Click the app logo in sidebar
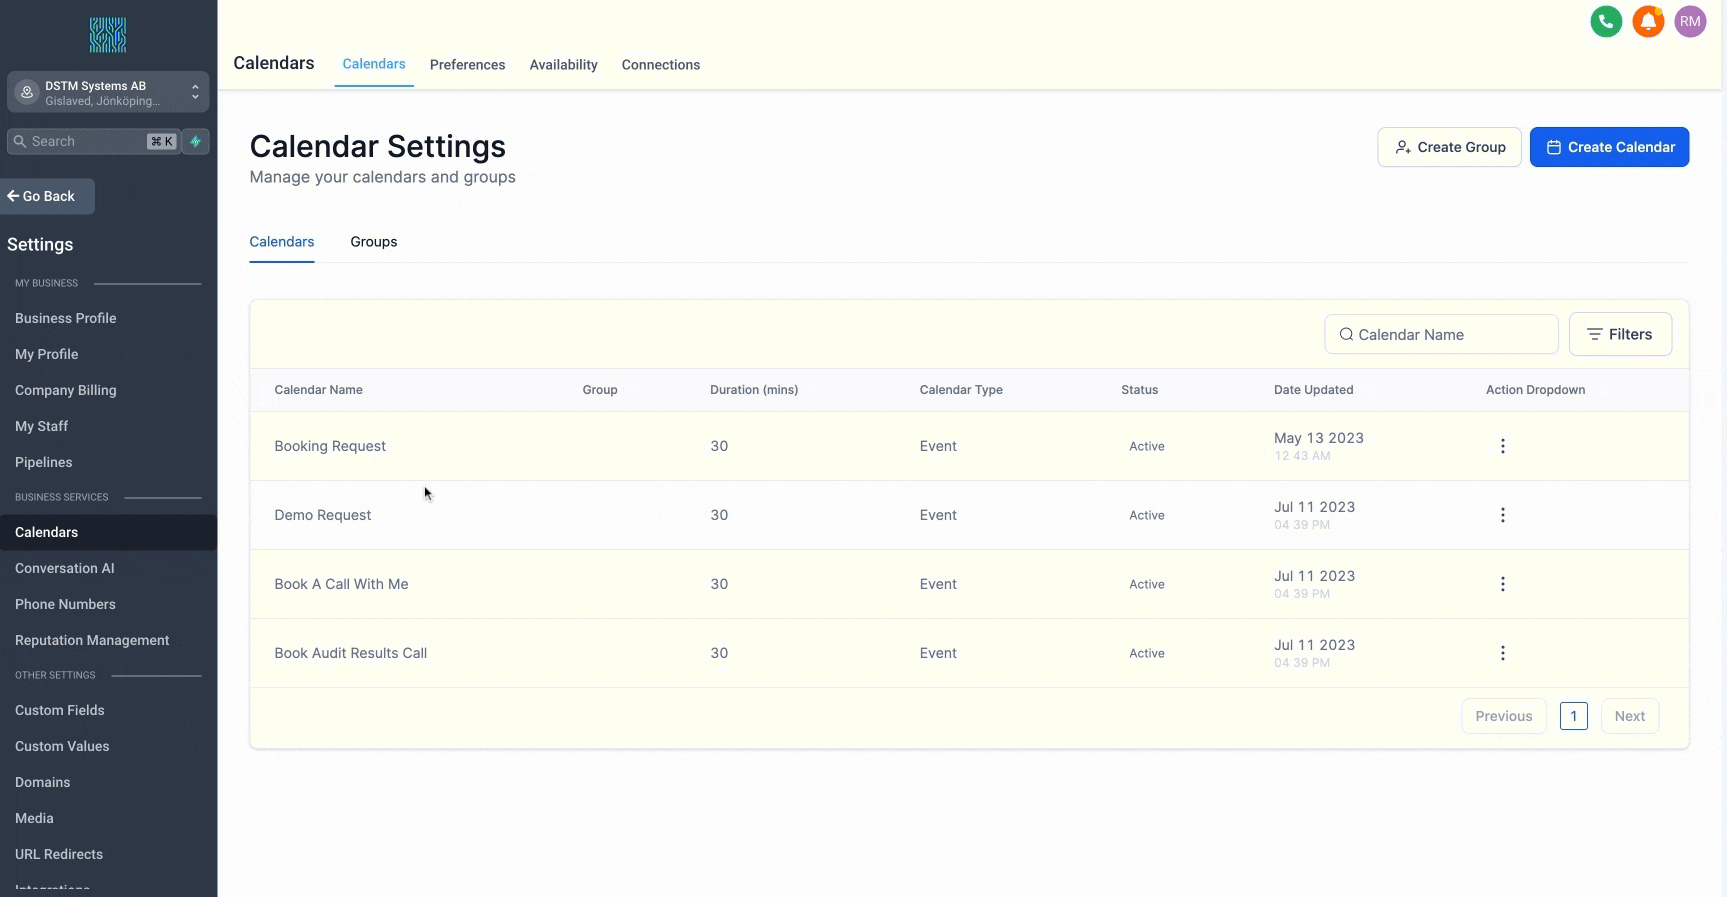This screenshot has width=1727, height=897. pyautogui.click(x=108, y=35)
